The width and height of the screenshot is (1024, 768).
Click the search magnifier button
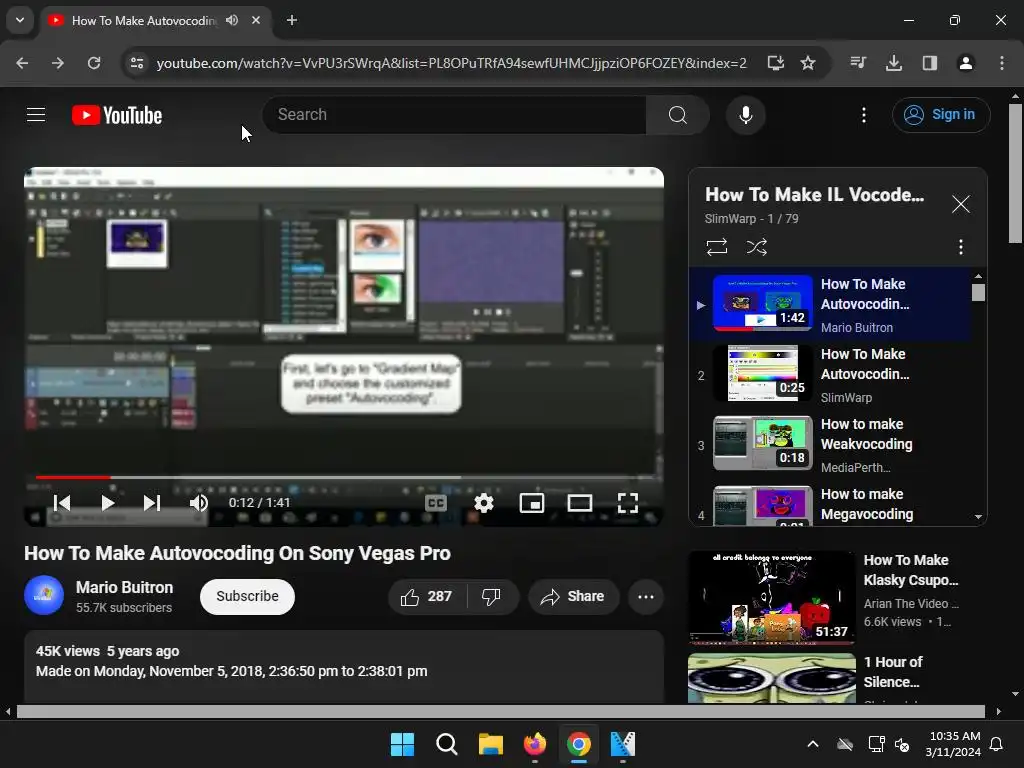click(x=677, y=115)
